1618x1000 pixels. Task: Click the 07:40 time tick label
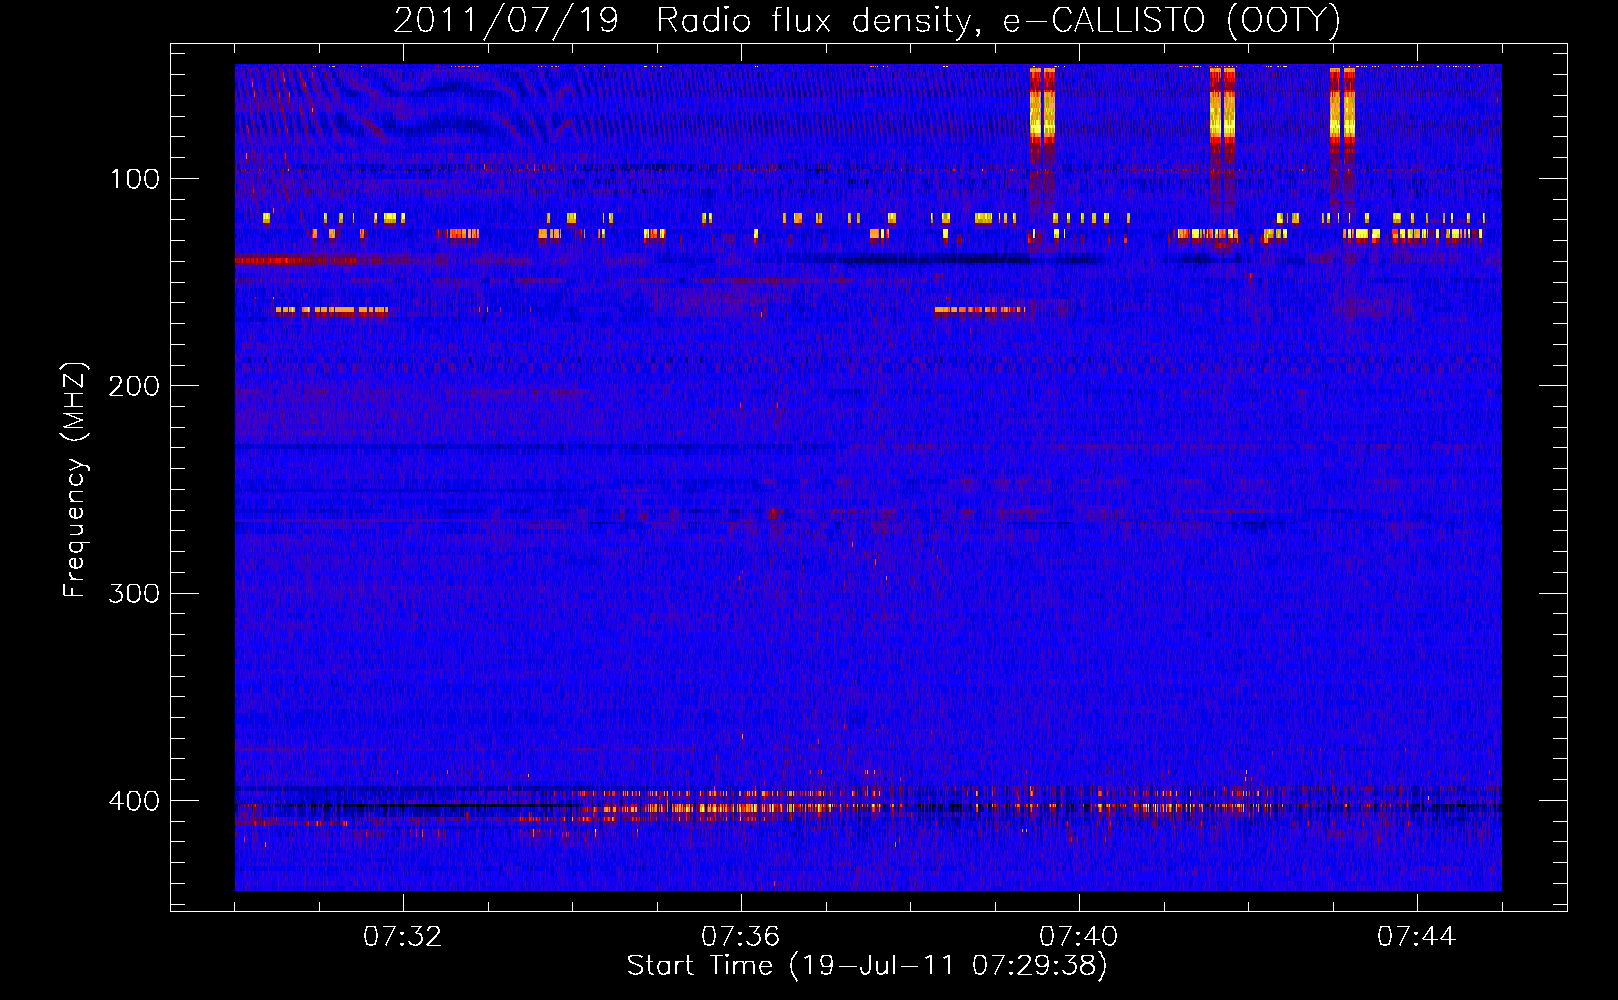point(1078,937)
